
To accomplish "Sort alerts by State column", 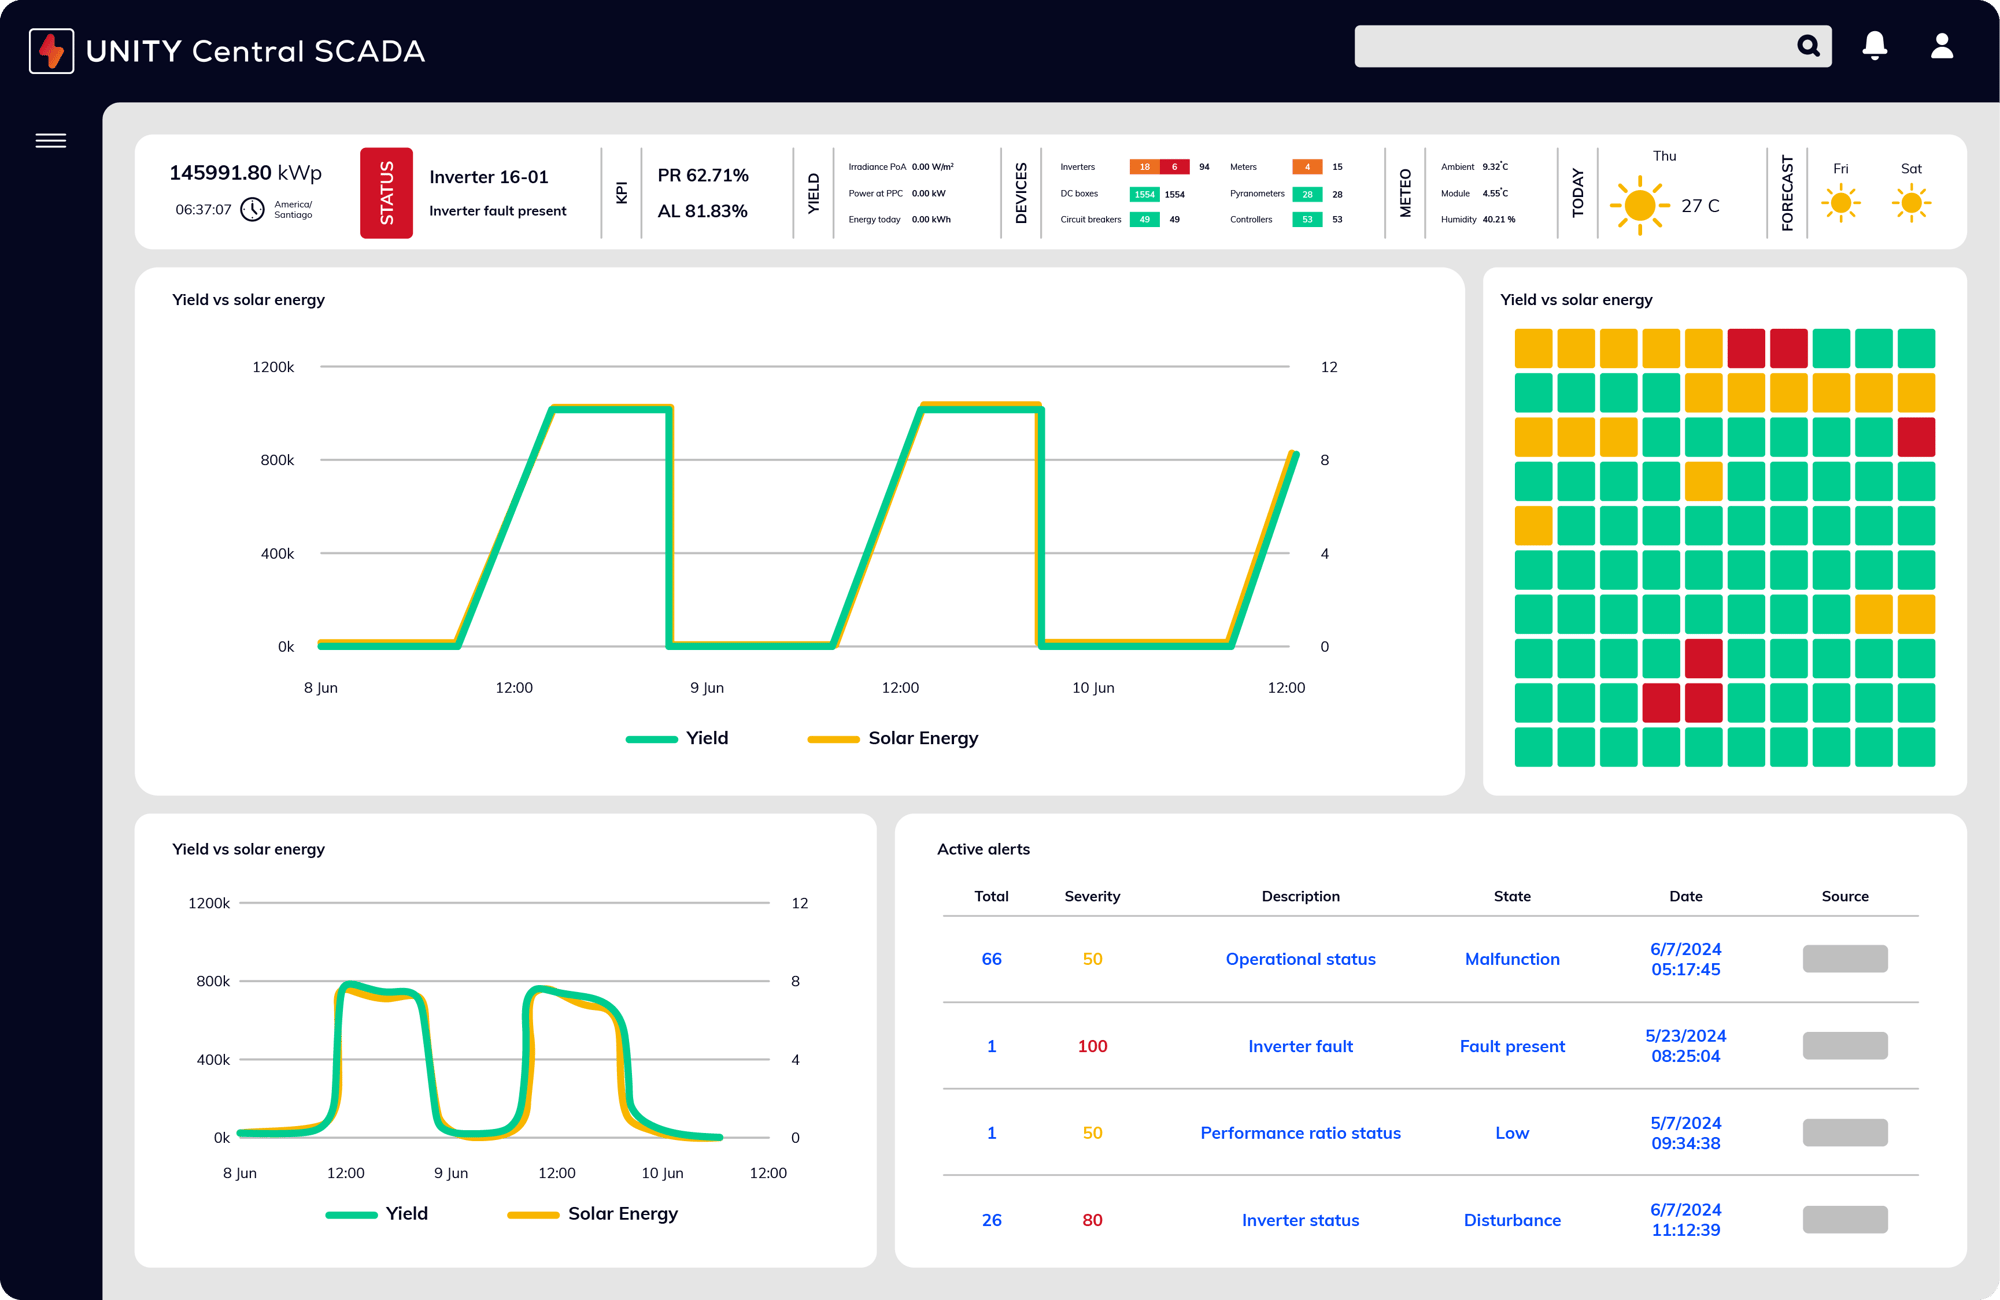I will [x=1512, y=896].
